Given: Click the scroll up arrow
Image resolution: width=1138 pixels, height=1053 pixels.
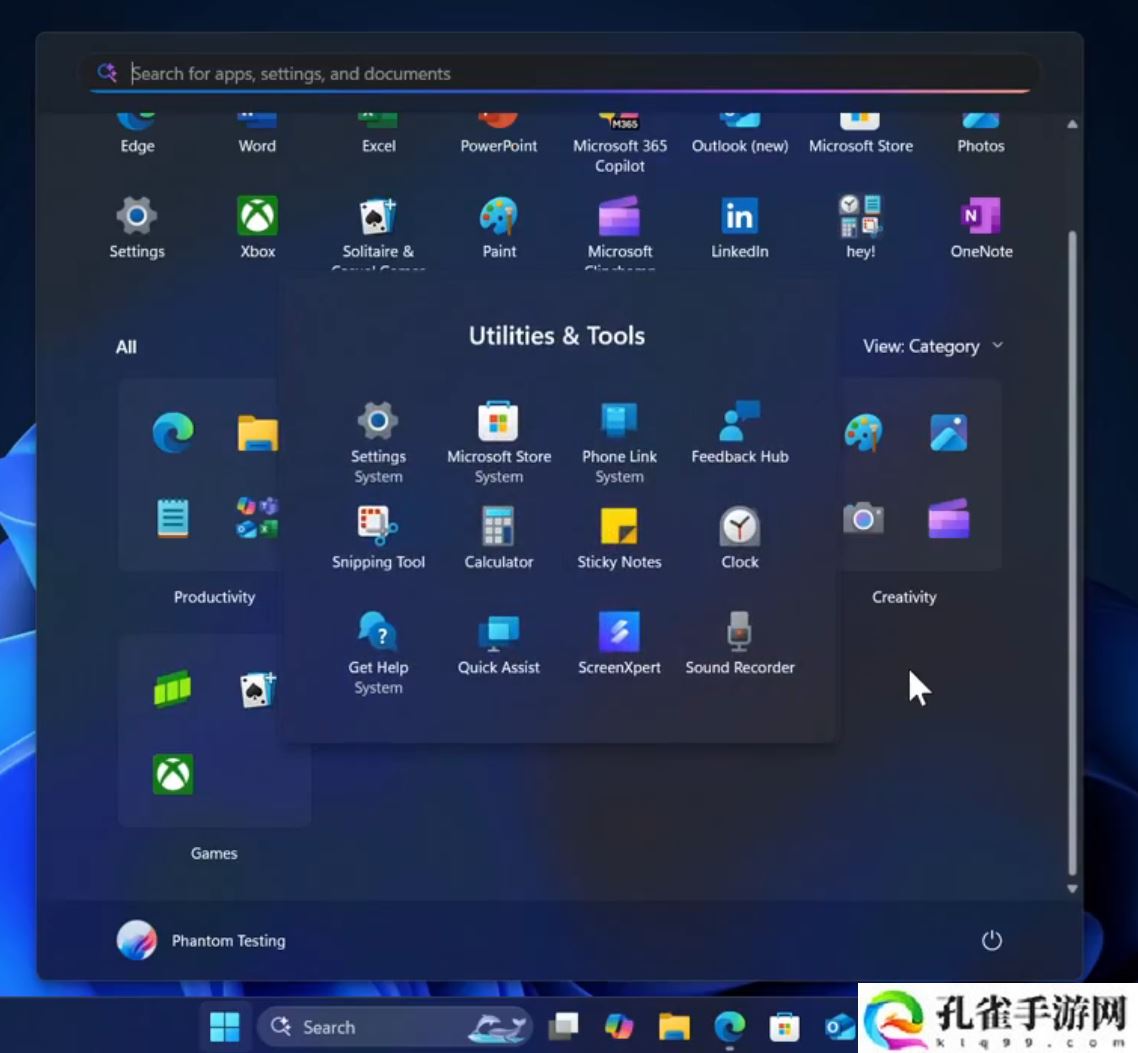Looking at the screenshot, I should [1072, 124].
